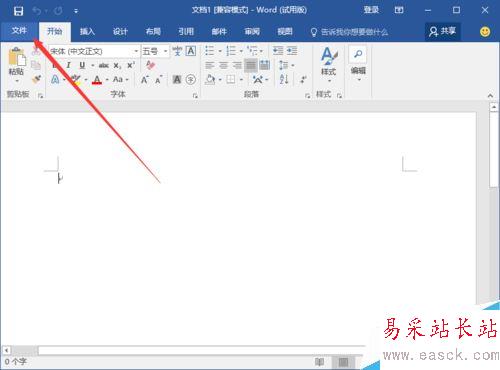Open the clipboard pane launcher
The height and width of the screenshot is (370, 500).
tap(40, 96)
